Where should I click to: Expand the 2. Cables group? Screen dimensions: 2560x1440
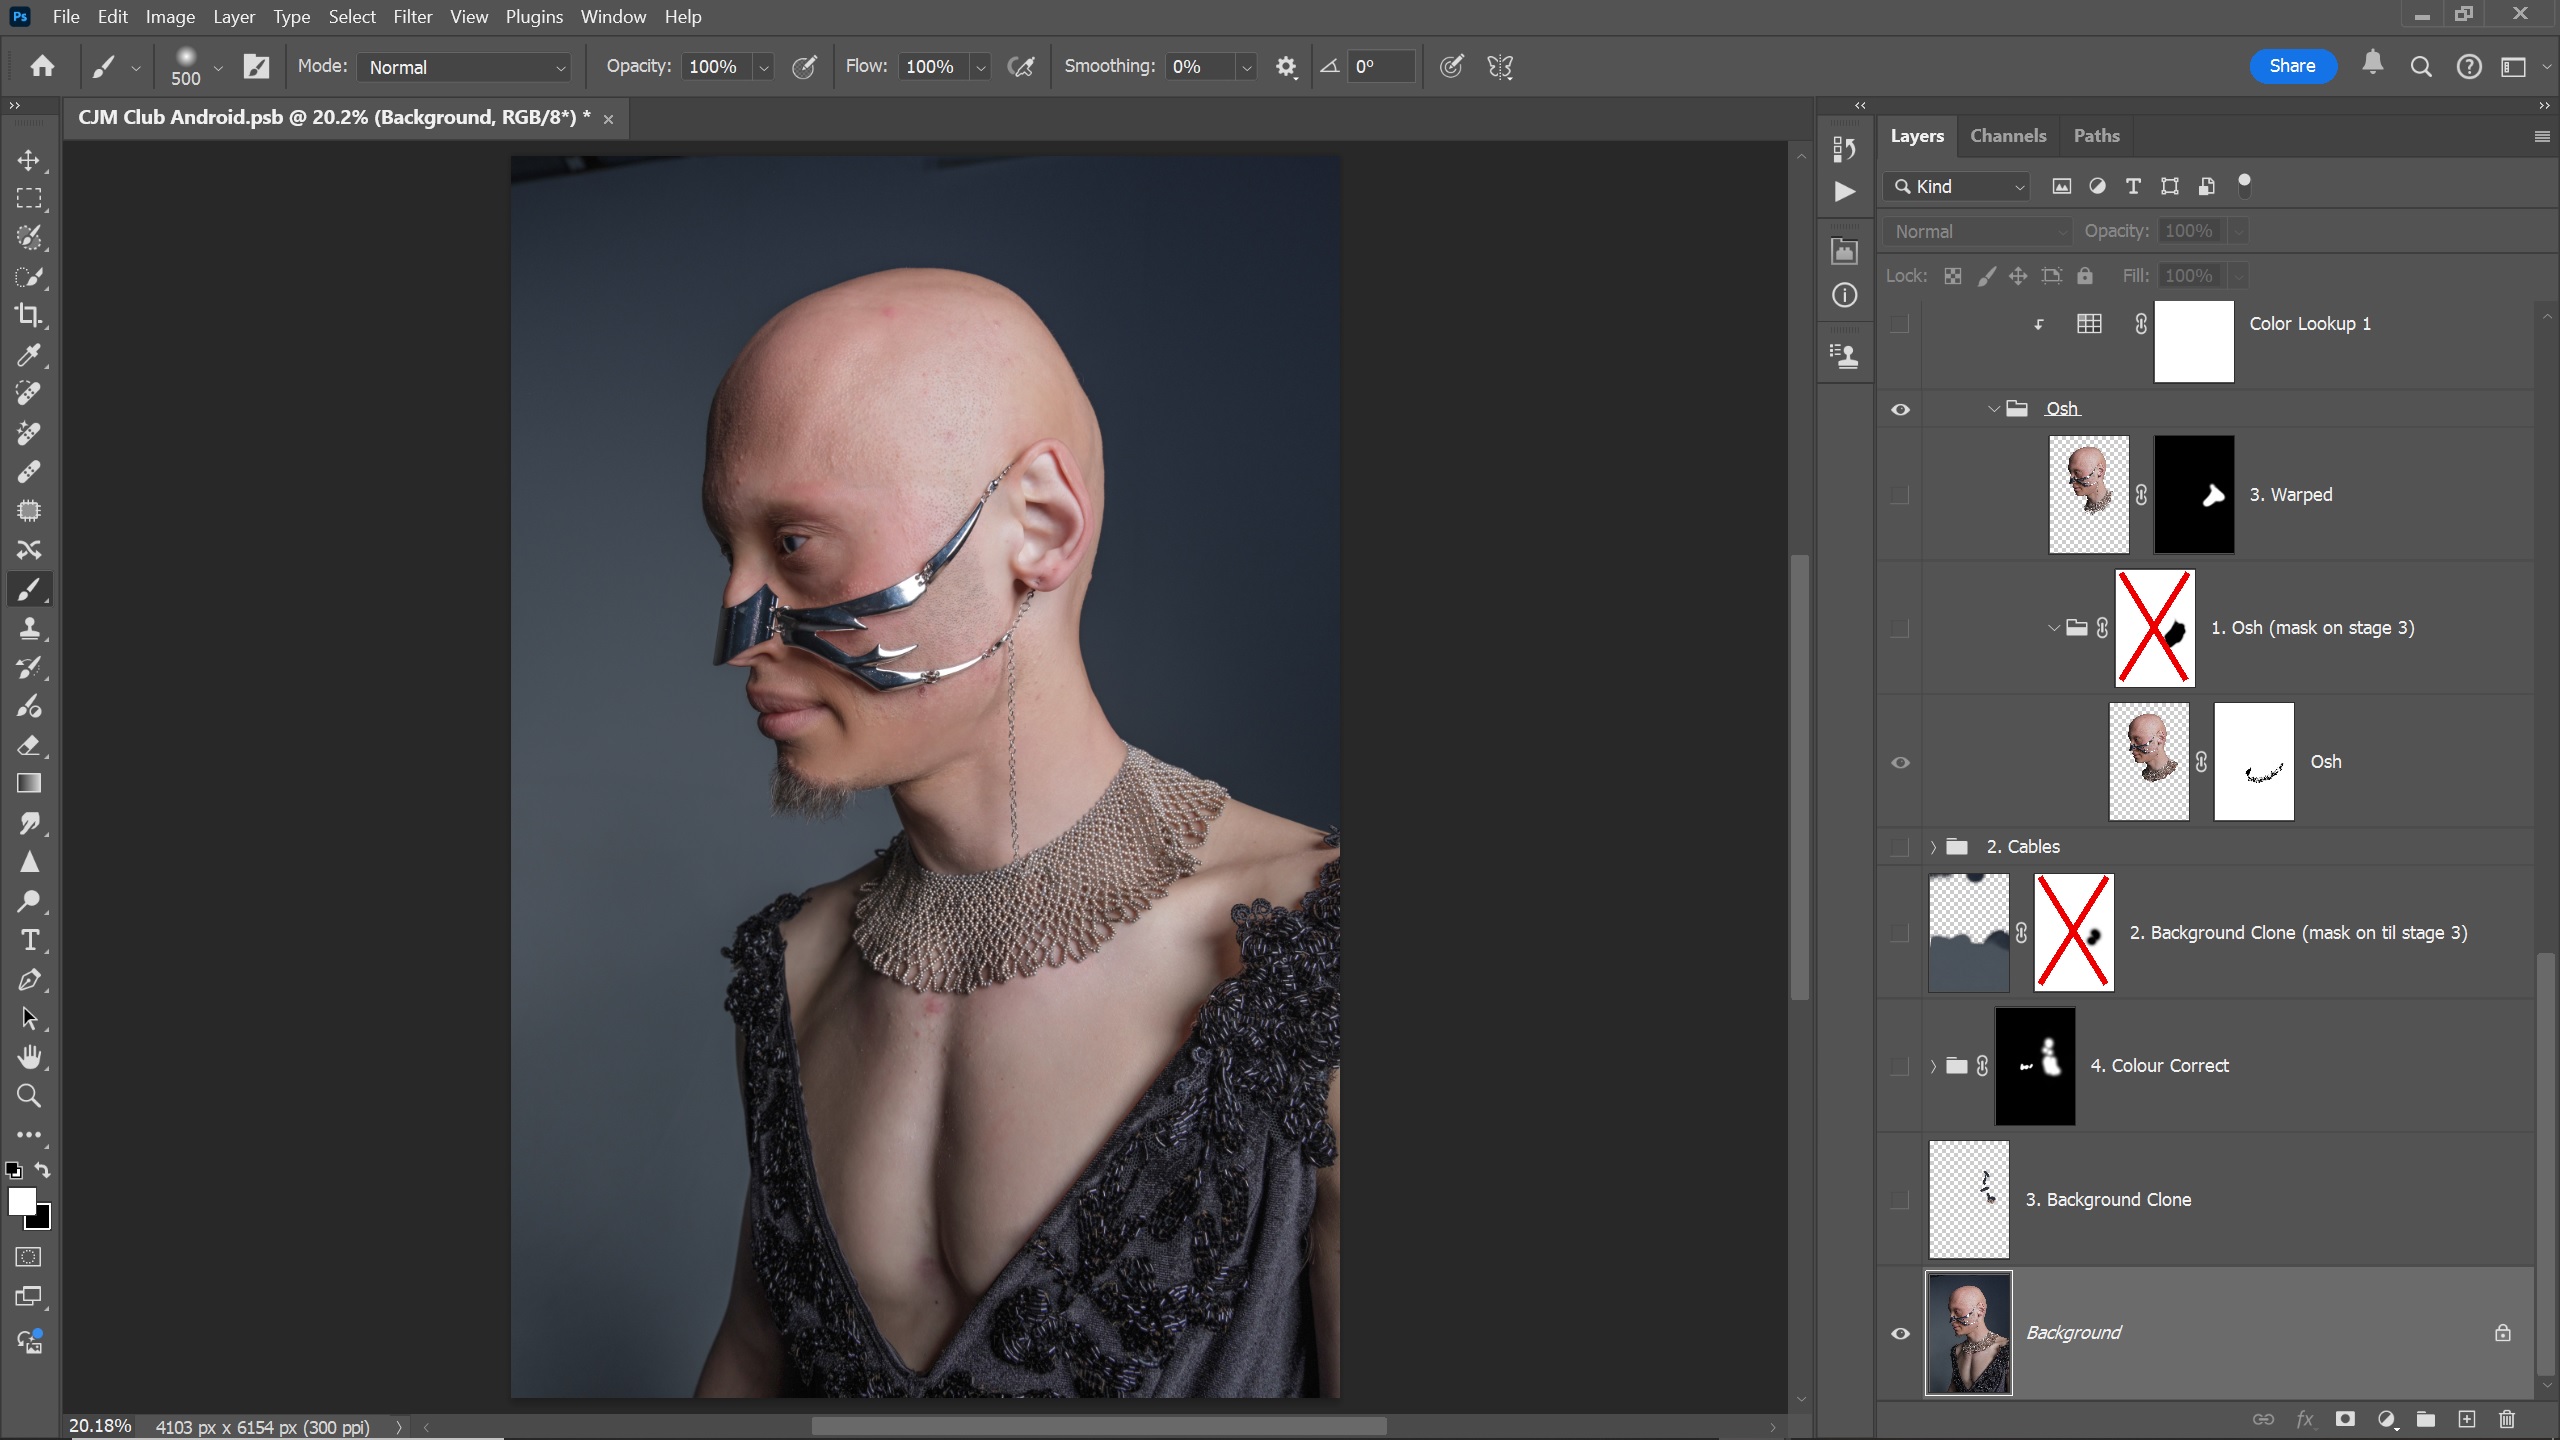pos(1933,847)
